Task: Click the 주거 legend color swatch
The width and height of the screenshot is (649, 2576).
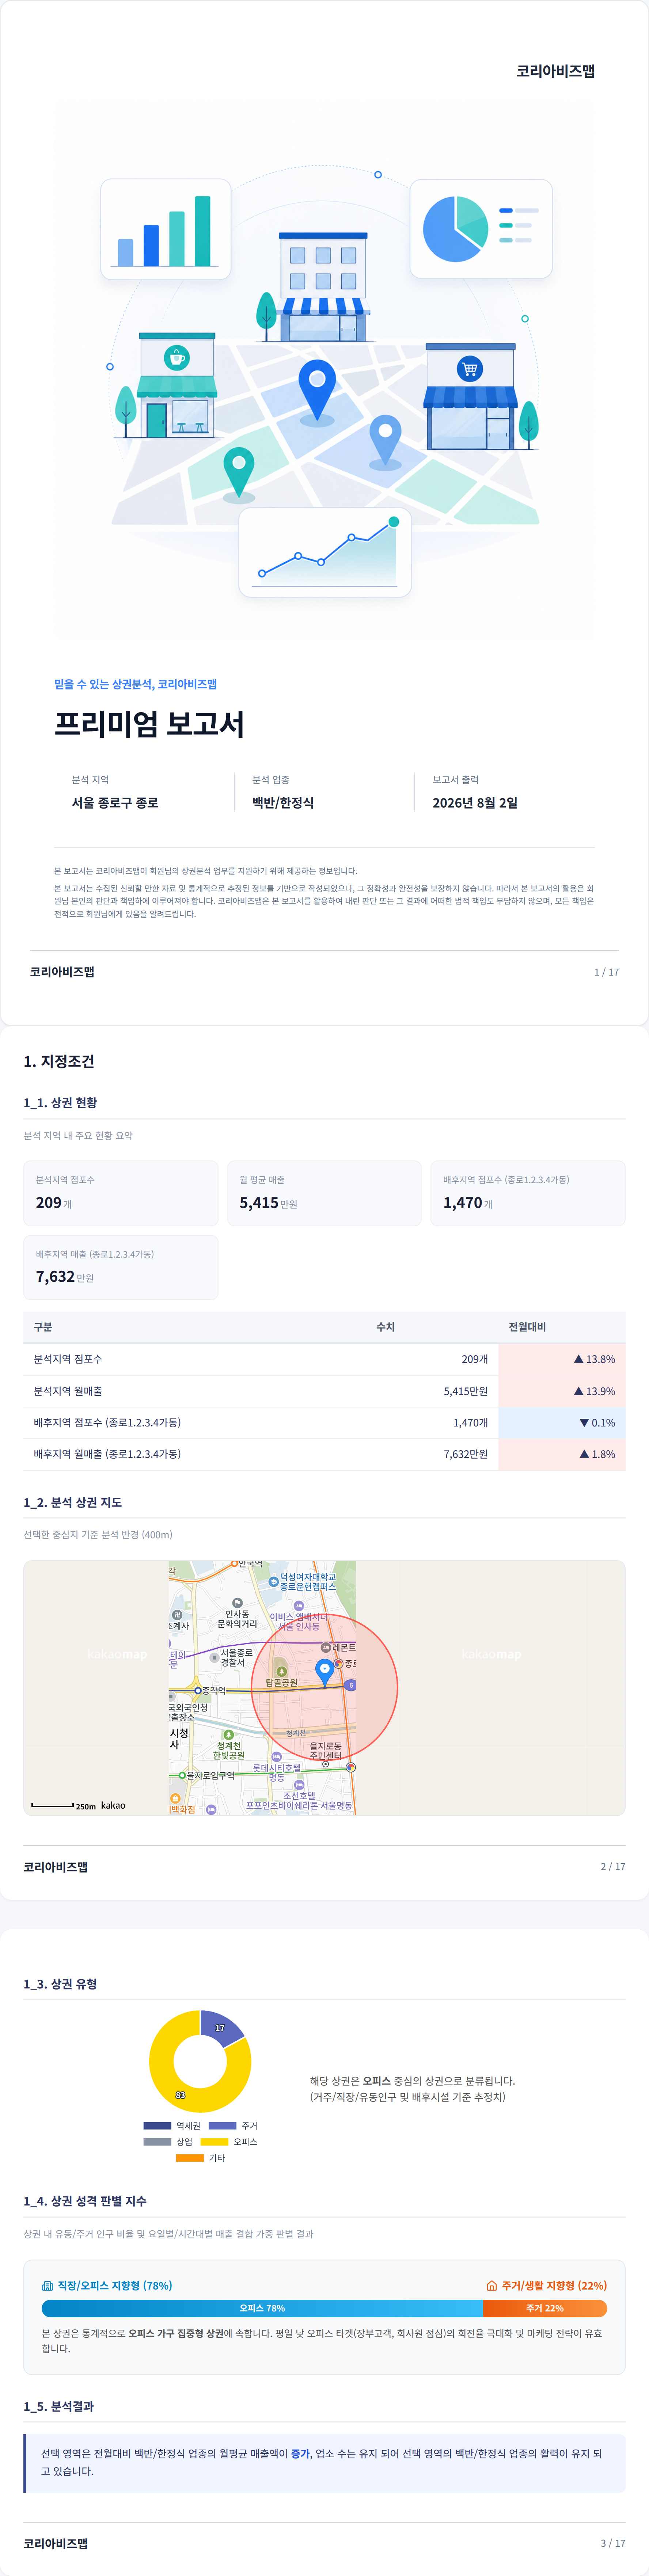Action: pos(222,2126)
